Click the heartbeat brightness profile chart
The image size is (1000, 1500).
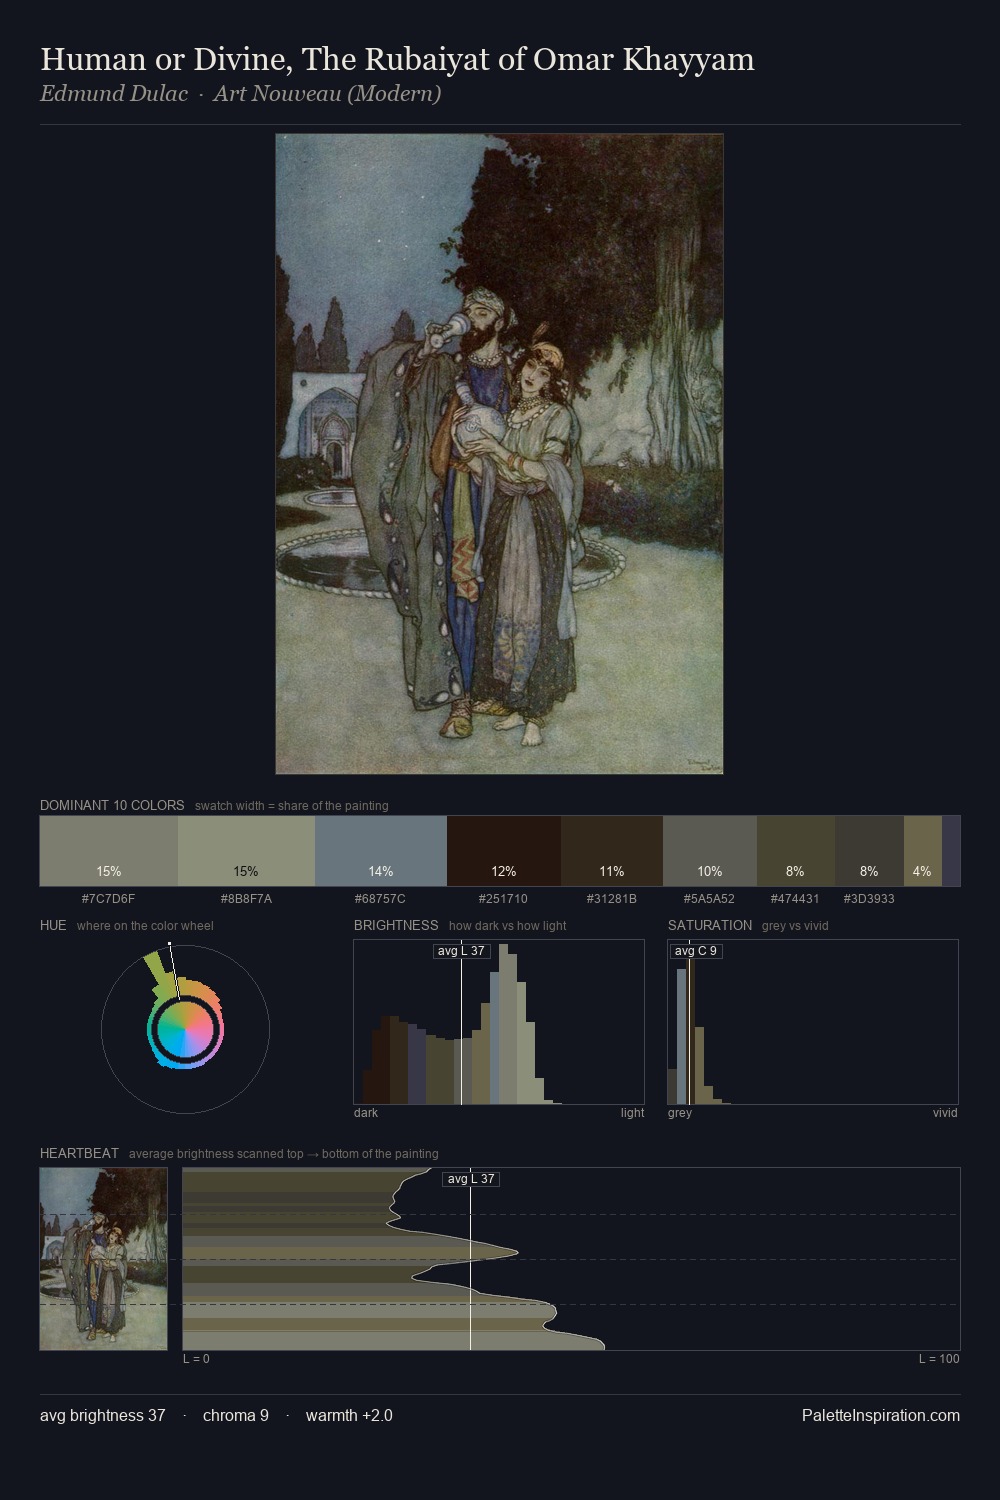pos(571,1259)
